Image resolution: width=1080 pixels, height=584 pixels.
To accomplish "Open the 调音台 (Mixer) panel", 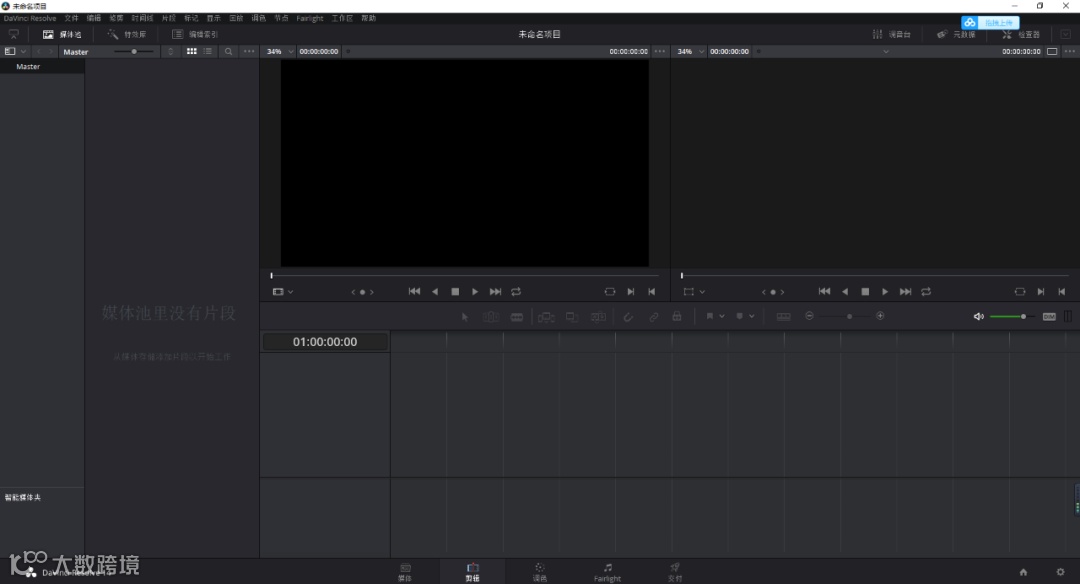I will coord(891,34).
